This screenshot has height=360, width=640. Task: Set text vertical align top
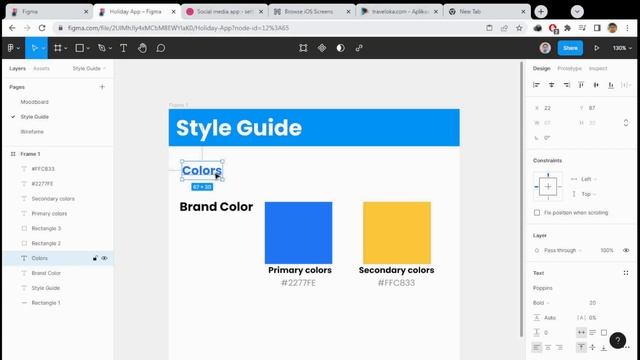(581, 347)
